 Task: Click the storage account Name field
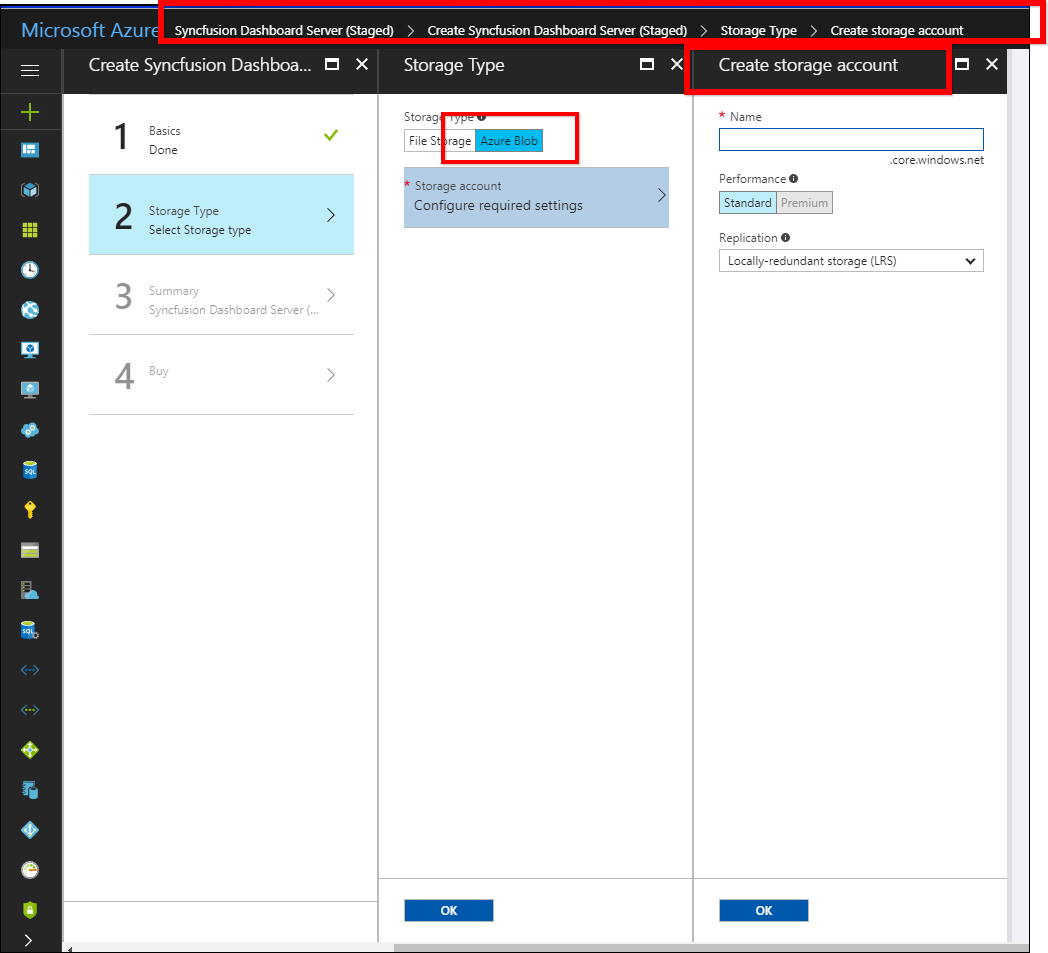[851, 140]
